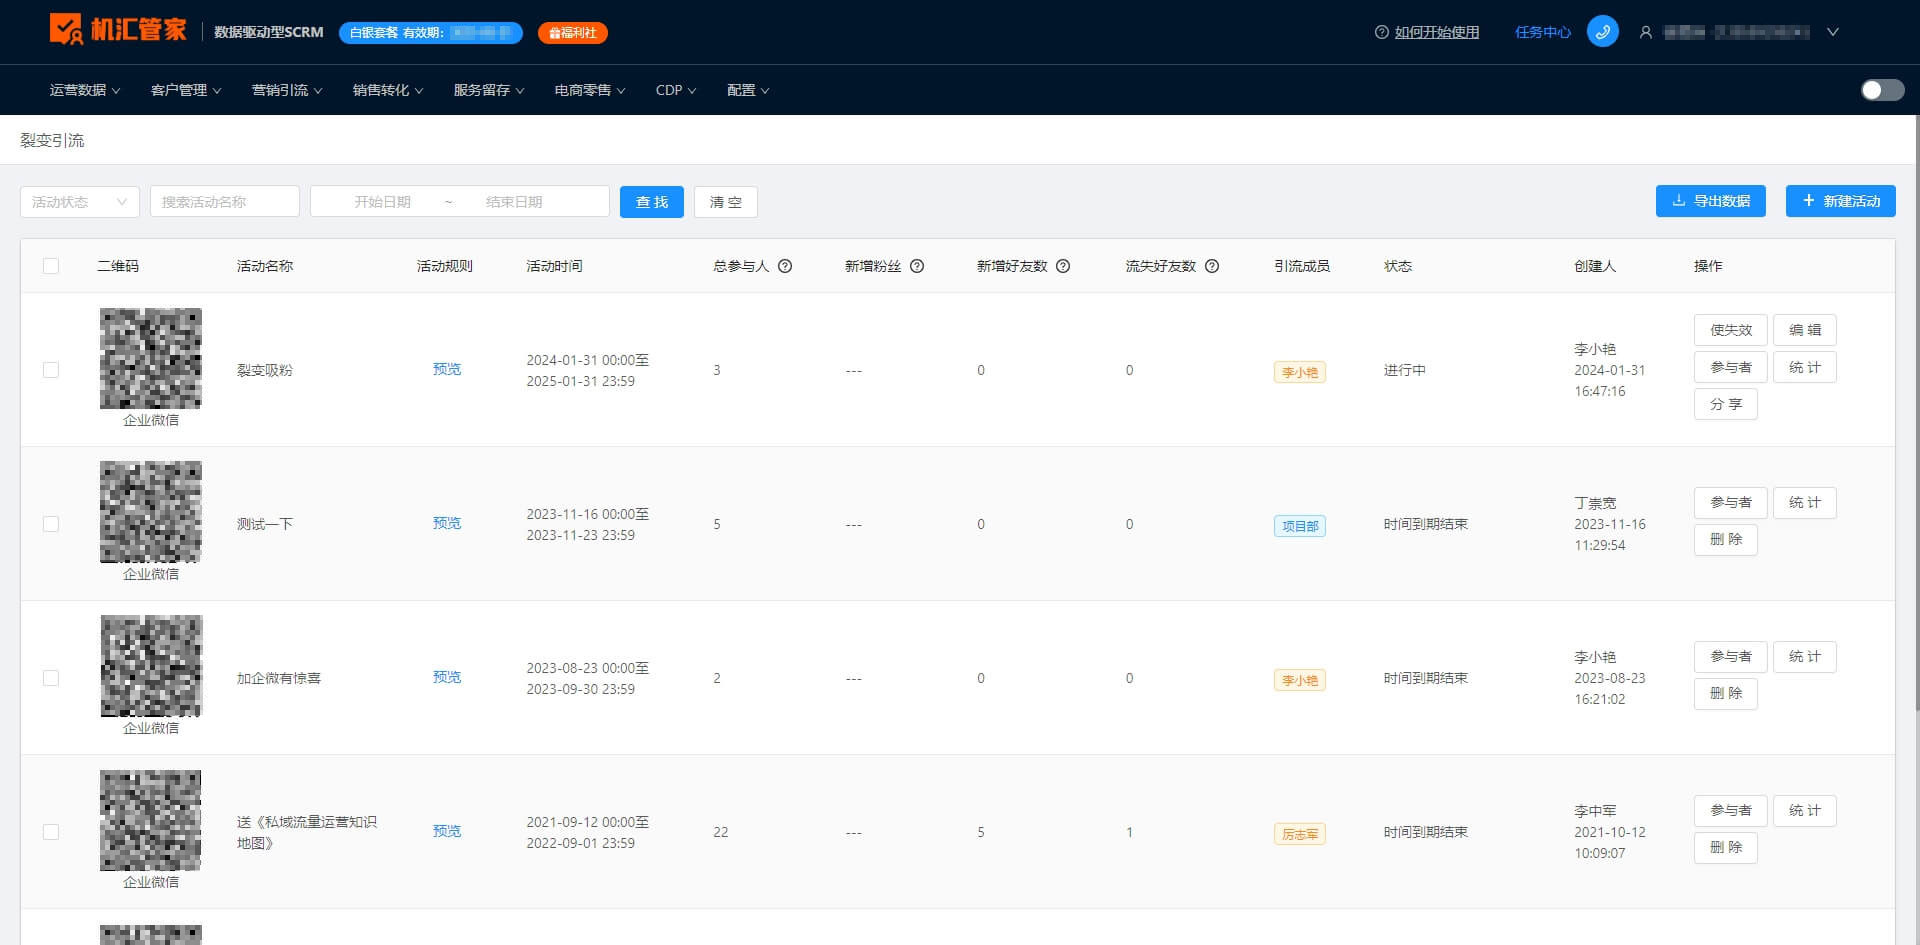Click the 结束日期 date field
The width and height of the screenshot is (1920, 945).
[514, 202]
